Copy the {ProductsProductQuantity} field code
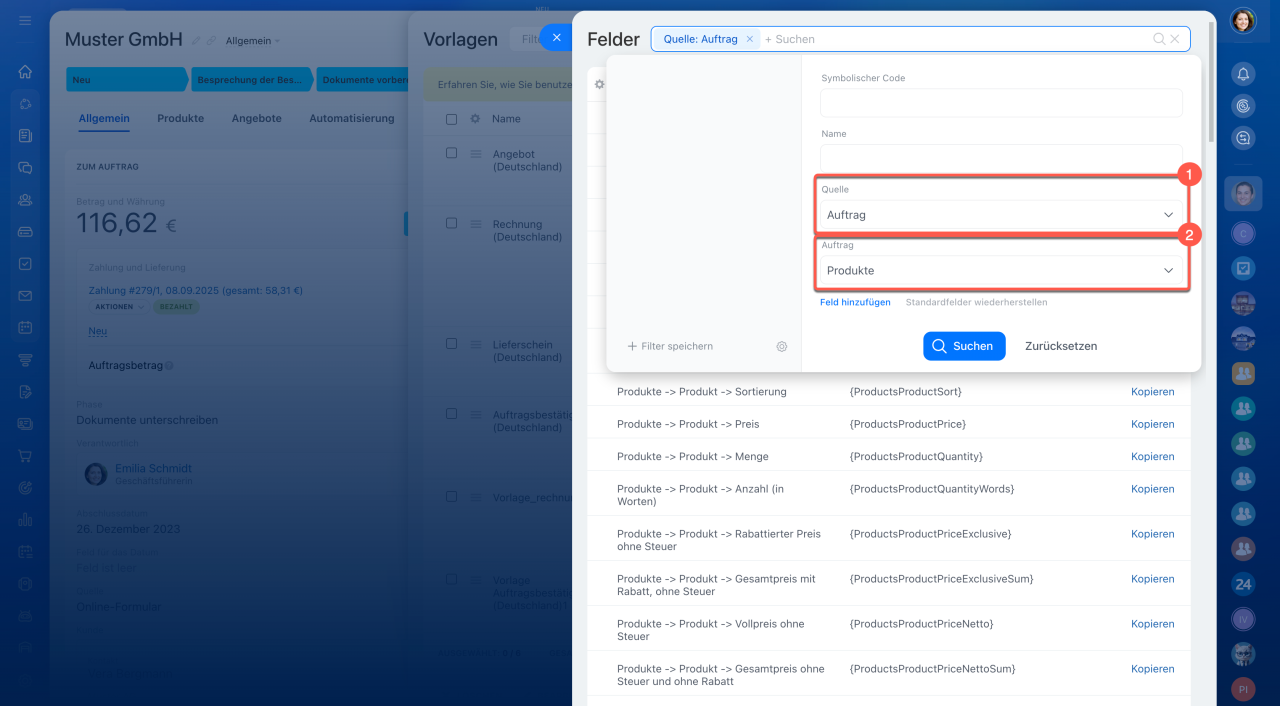The height and width of the screenshot is (706, 1280). (x=1152, y=456)
